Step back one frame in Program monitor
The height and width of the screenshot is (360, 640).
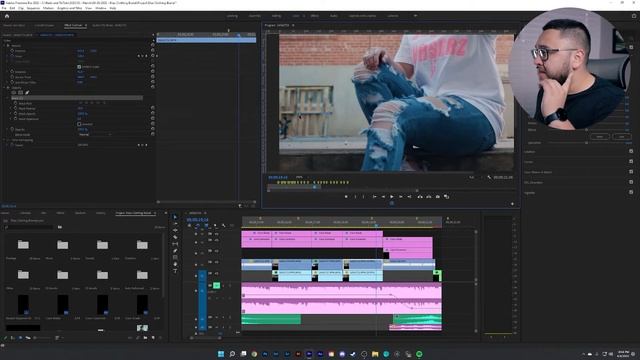(383, 197)
